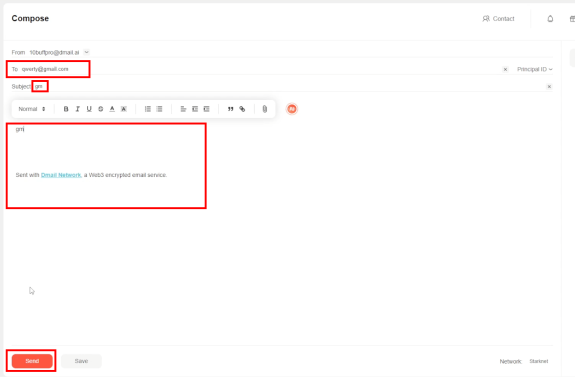Open the text background highlight color
This screenshot has height=383, width=575.
(x=124, y=109)
